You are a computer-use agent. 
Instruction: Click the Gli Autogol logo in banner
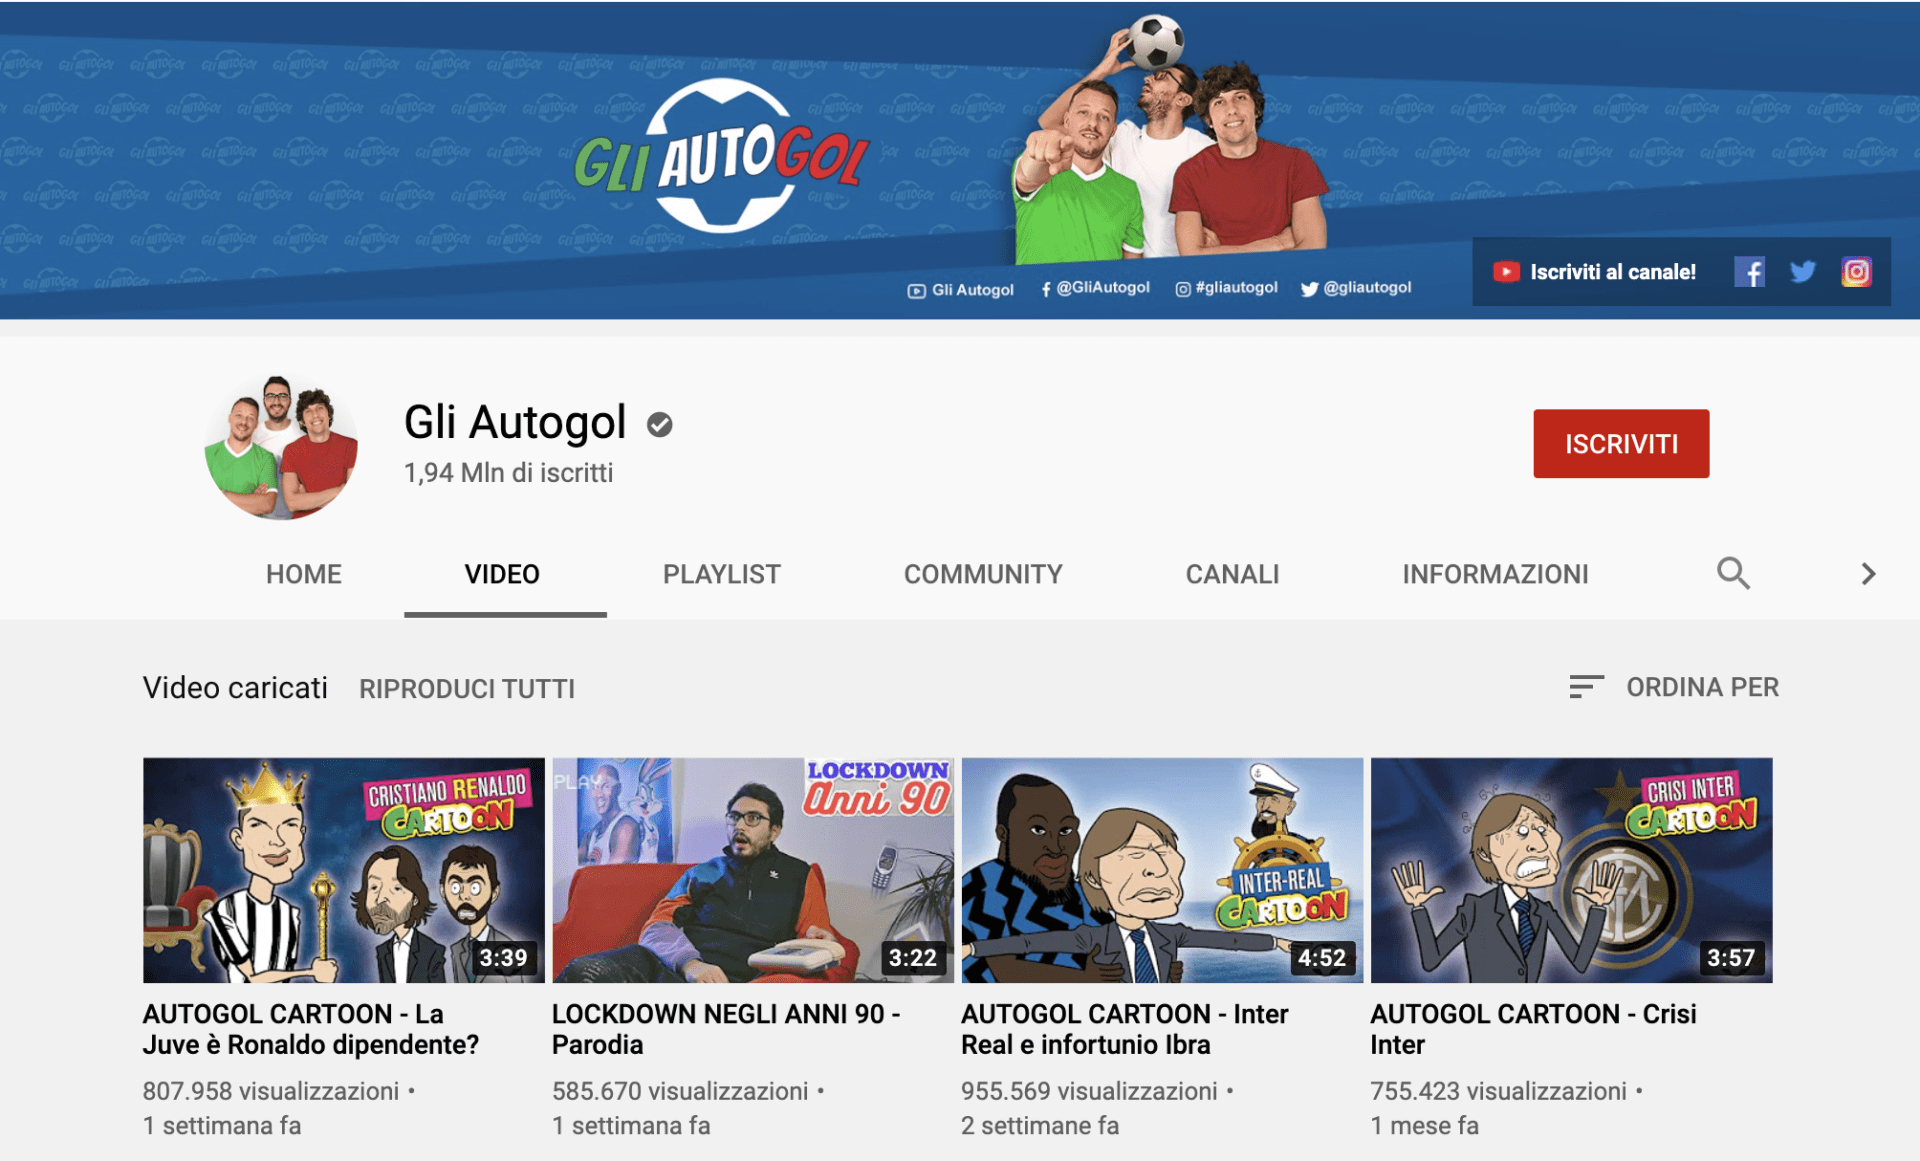coord(722,157)
